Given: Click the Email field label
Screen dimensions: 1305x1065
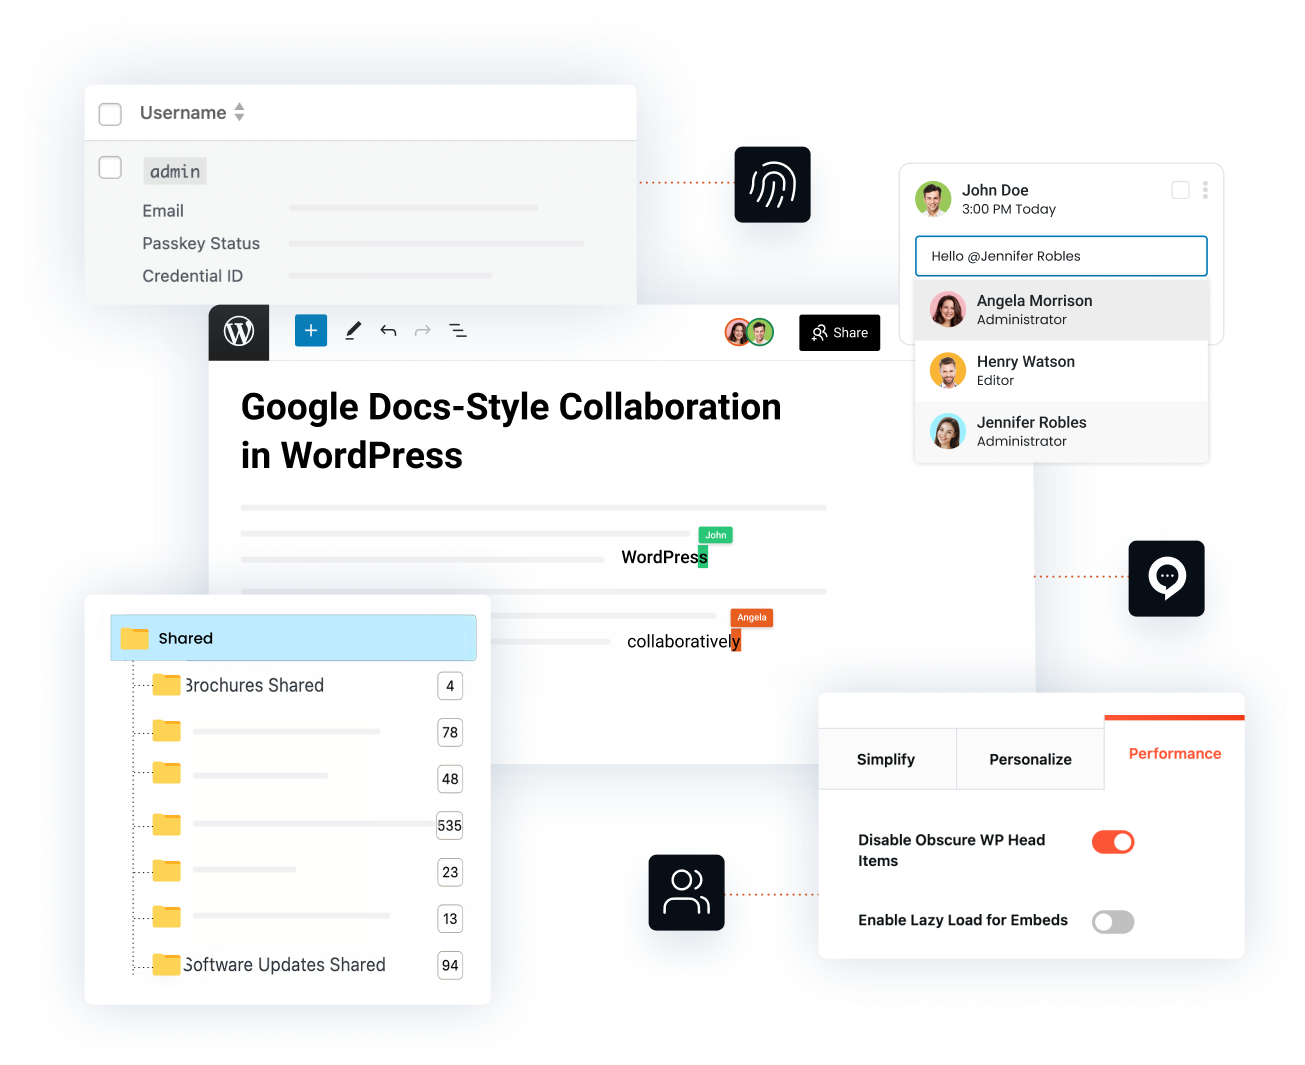Looking at the screenshot, I should coord(163,211).
